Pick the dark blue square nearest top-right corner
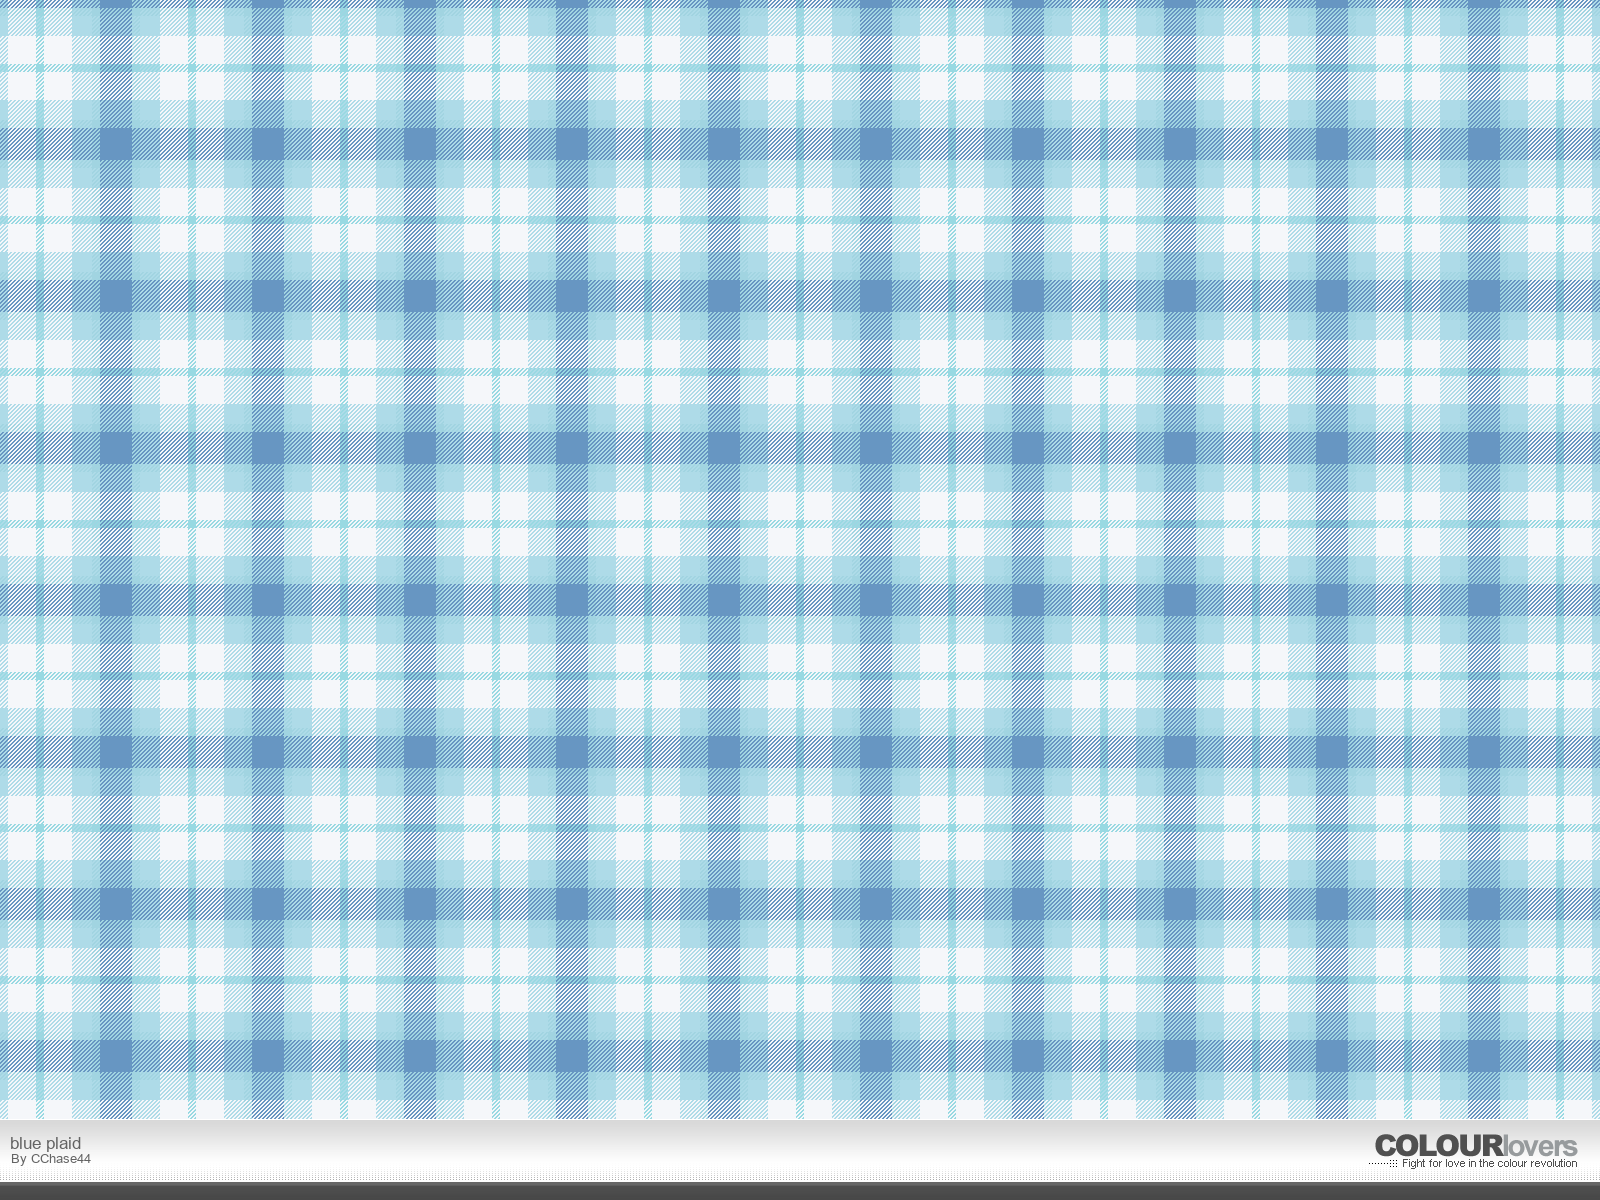Image resolution: width=1600 pixels, height=1200 pixels. (x=1483, y=144)
